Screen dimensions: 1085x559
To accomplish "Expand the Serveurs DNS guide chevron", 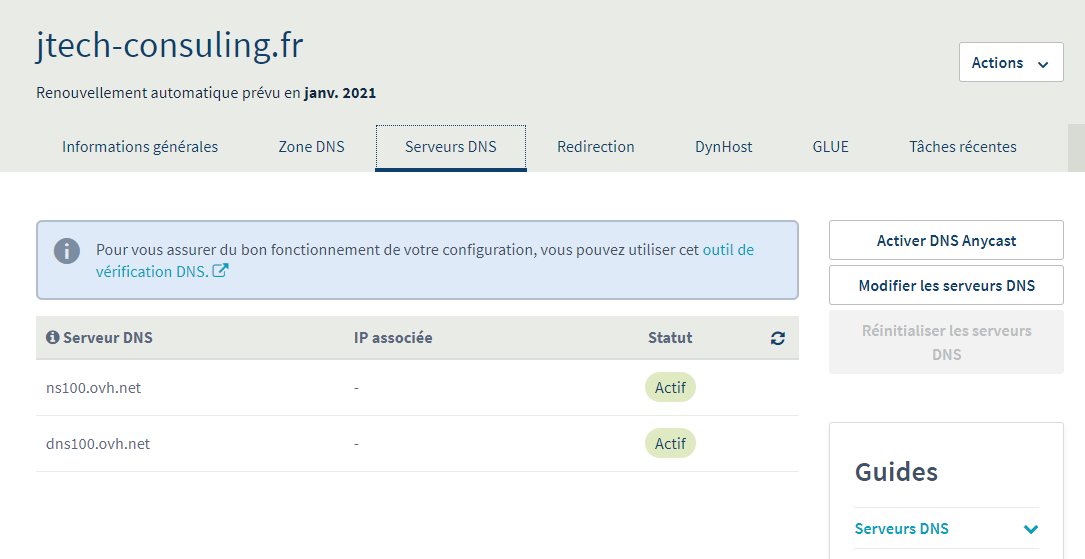I will coord(1031,529).
